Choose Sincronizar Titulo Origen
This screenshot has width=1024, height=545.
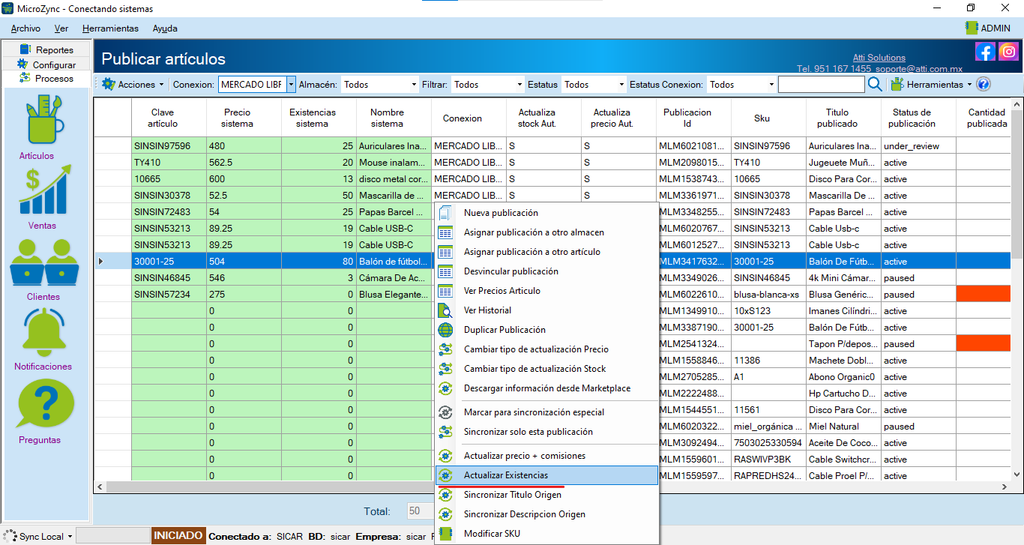coord(547,495)
